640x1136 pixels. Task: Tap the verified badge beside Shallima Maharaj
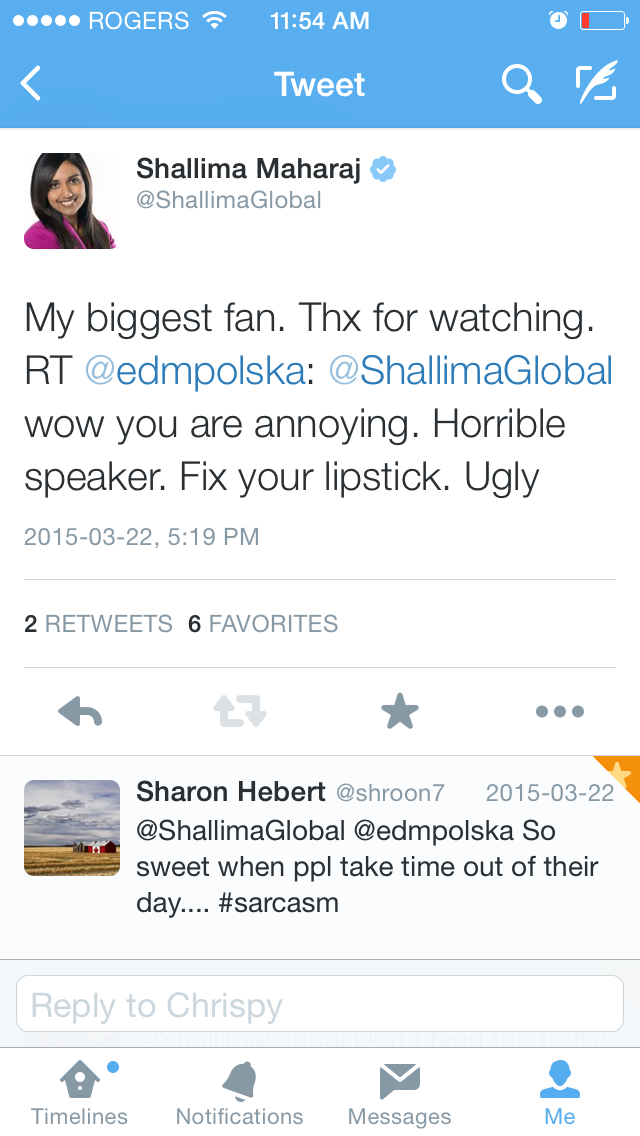383,170
